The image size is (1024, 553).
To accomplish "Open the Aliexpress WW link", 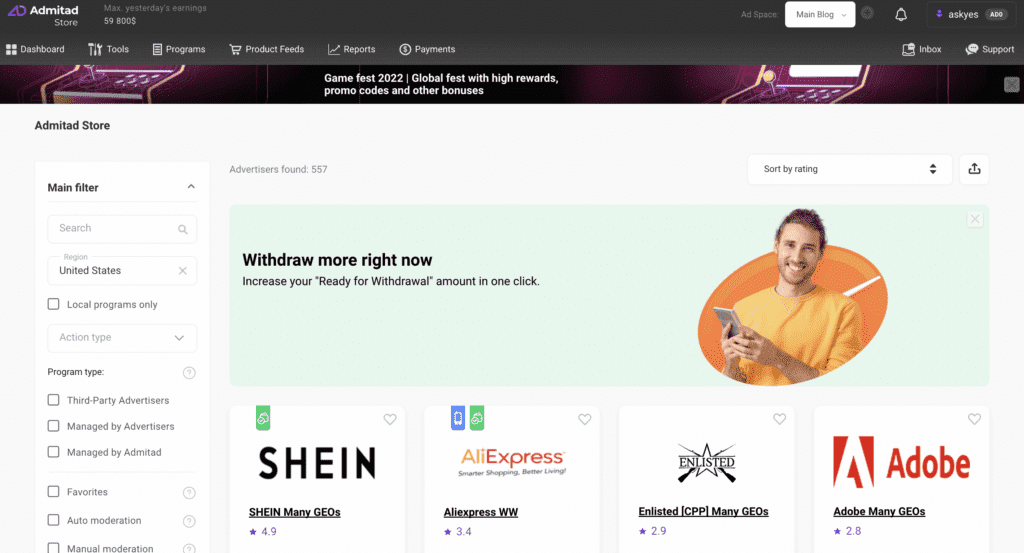I will (481, 512).
